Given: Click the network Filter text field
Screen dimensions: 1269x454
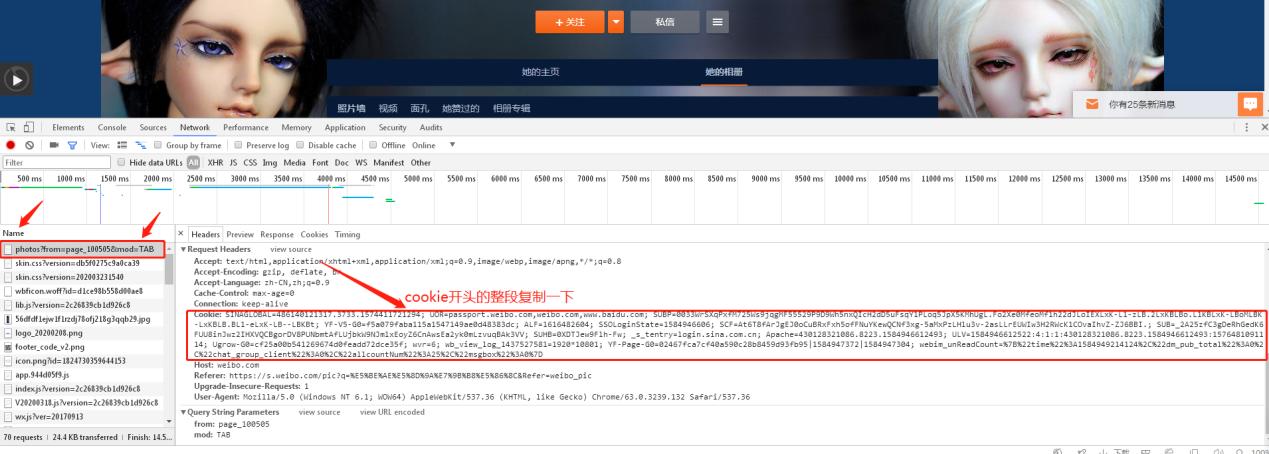Looking at the screenshot, I should 56,162.
